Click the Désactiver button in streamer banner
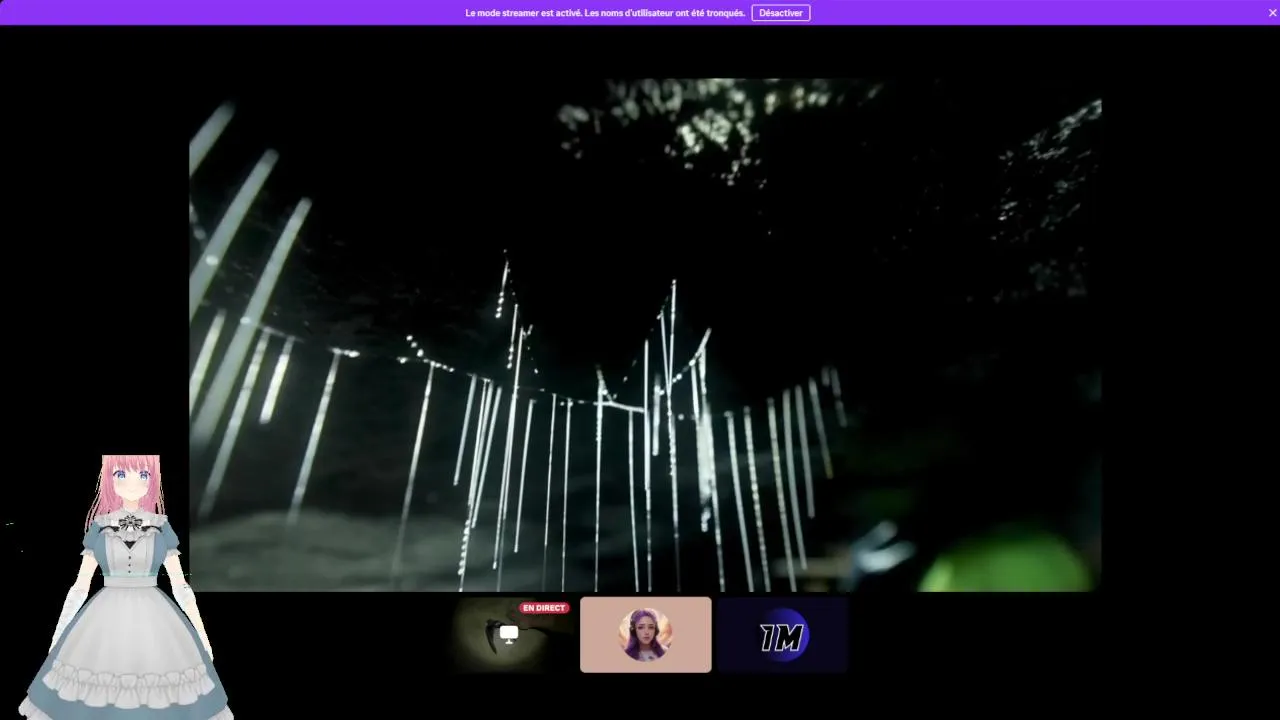This screenshot has width=1280, height=720. [x=780, y=13]
